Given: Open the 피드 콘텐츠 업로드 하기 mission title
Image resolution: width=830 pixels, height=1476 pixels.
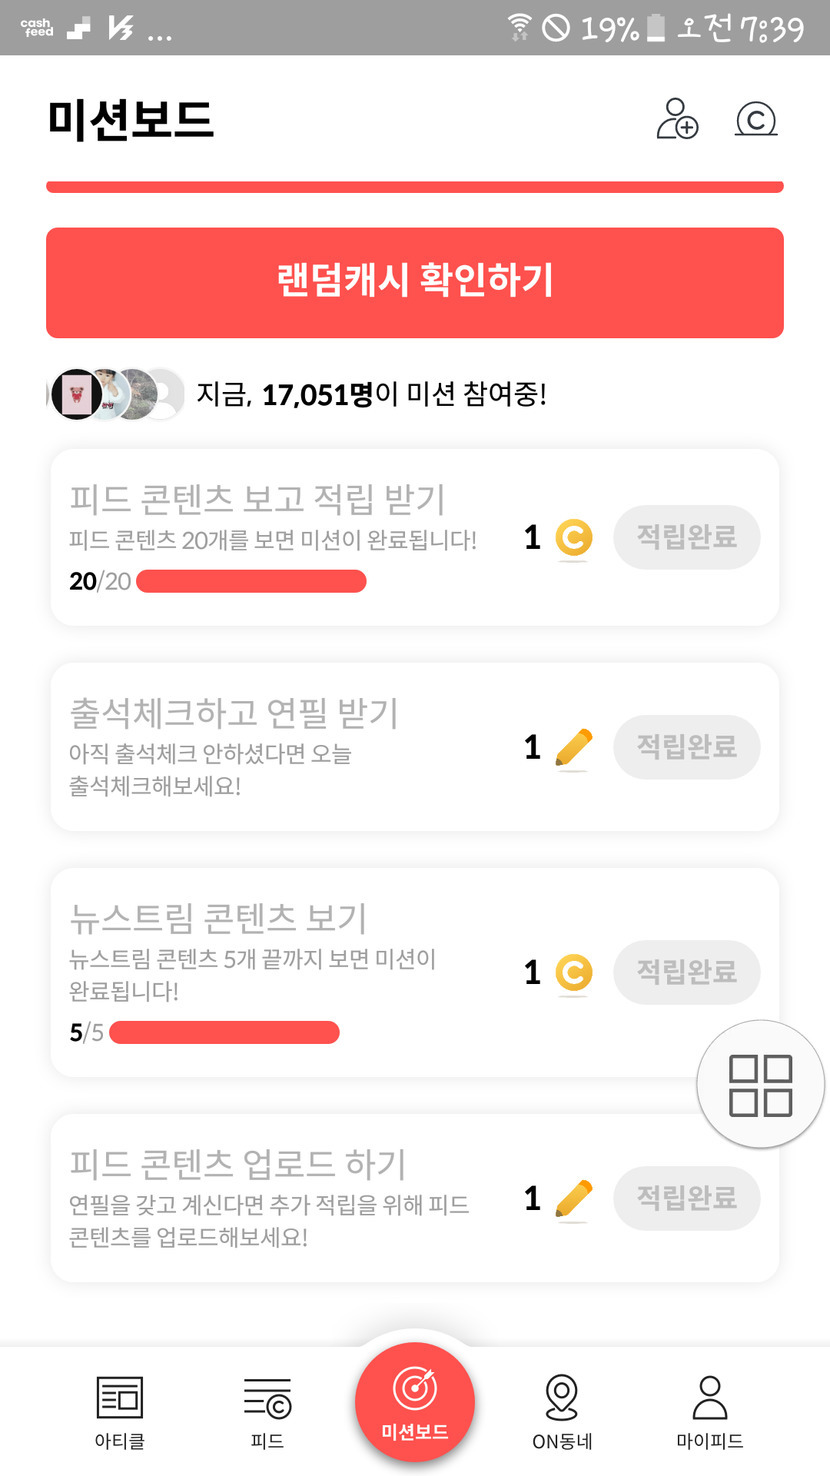Looking at the screenshot, I should pyautogui.click(x=238, y=1164).
